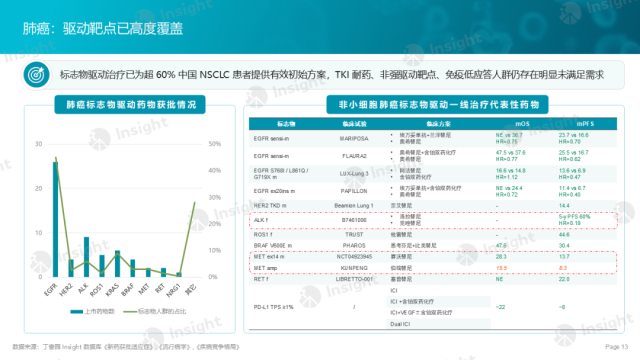The height and width of the screenshot is (360, 640).
Task: Click the RET f marker cell
Action: (x=261, y=279)
